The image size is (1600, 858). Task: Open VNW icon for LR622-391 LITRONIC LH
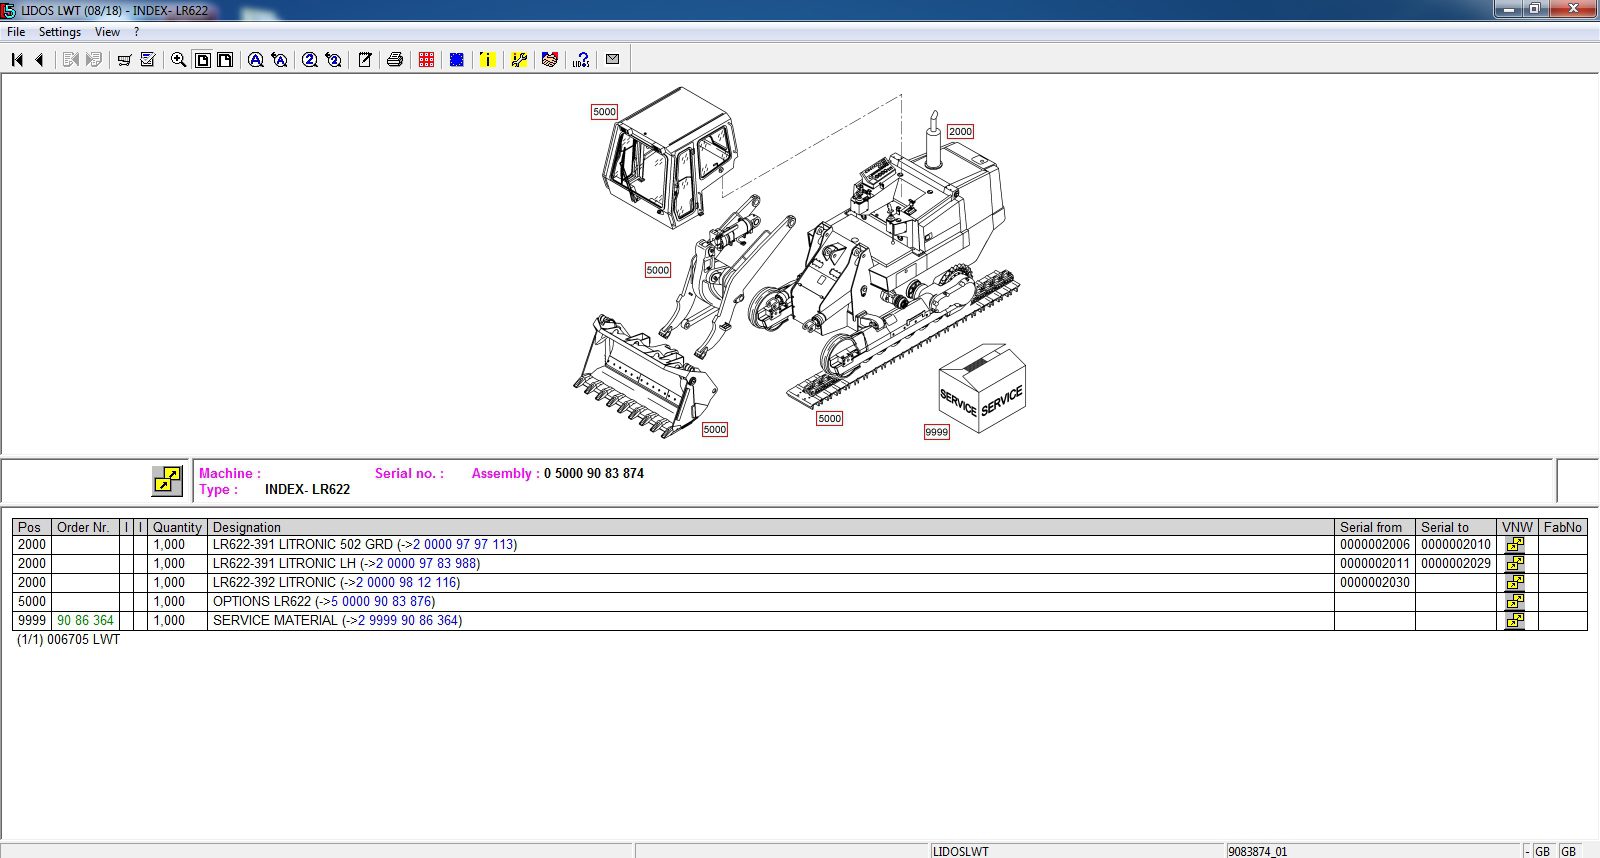tap(1516, 564)
